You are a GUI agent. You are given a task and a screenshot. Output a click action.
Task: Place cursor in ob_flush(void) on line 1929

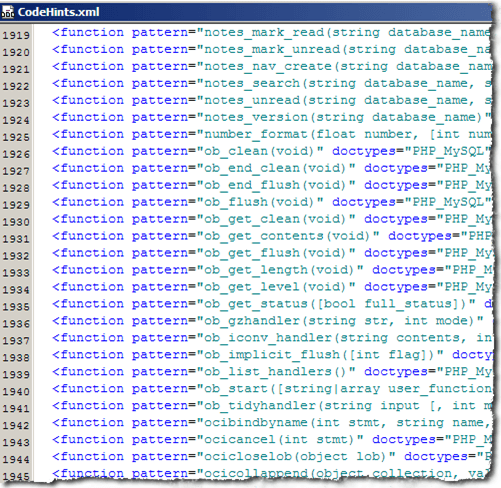click(x=260, y=202)
